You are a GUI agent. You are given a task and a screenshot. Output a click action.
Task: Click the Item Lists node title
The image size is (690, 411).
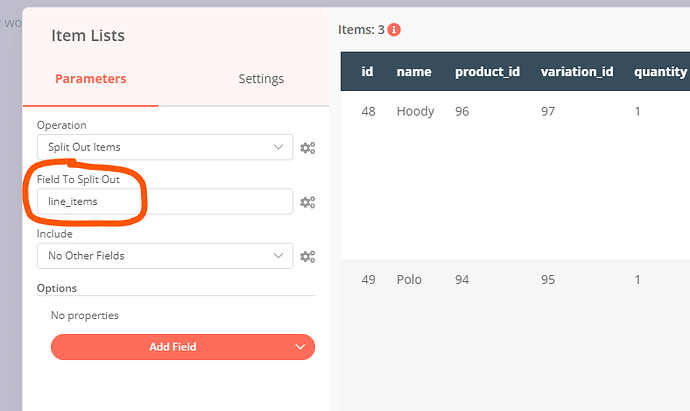click(x=88, y=35)
